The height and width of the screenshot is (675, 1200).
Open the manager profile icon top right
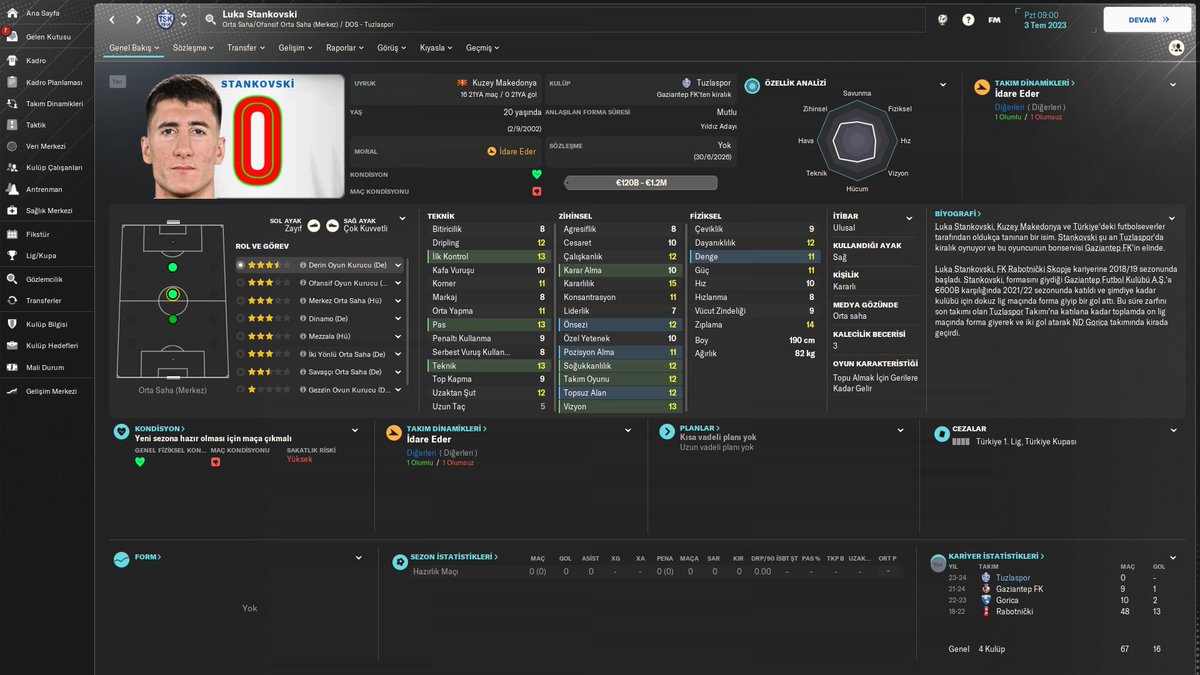tap(1175, 47)
